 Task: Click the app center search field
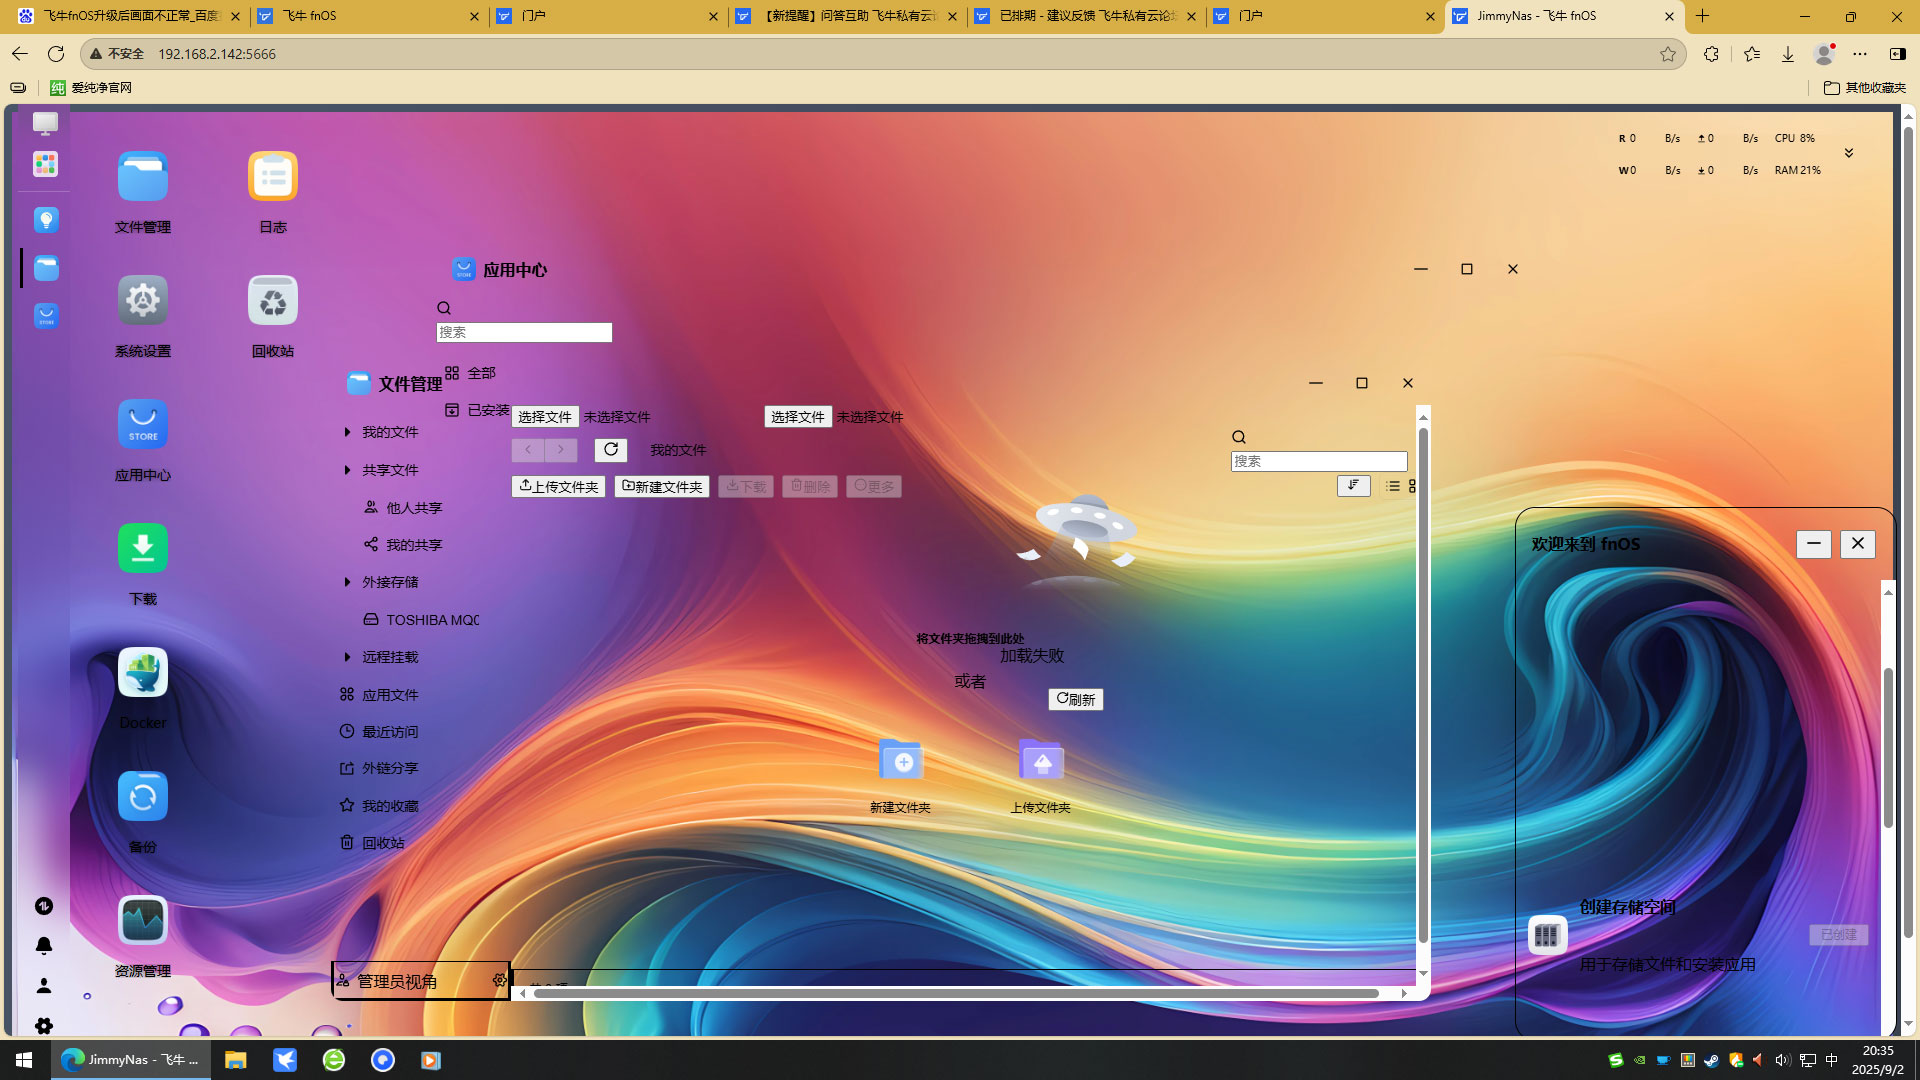524,332
